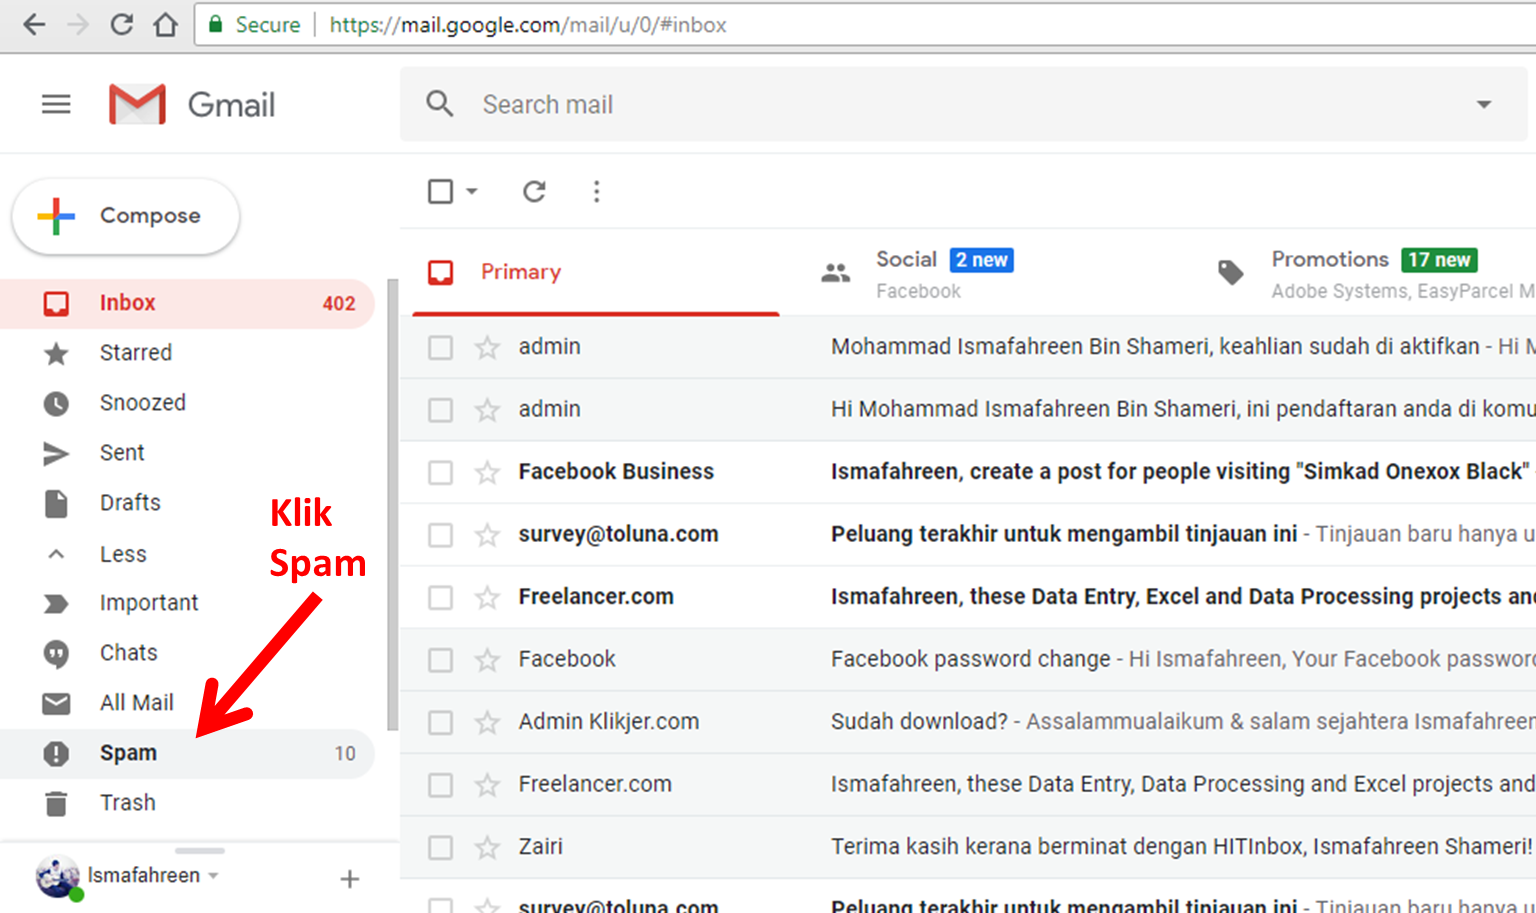Open the Trash folder

(x=127, y=802)
